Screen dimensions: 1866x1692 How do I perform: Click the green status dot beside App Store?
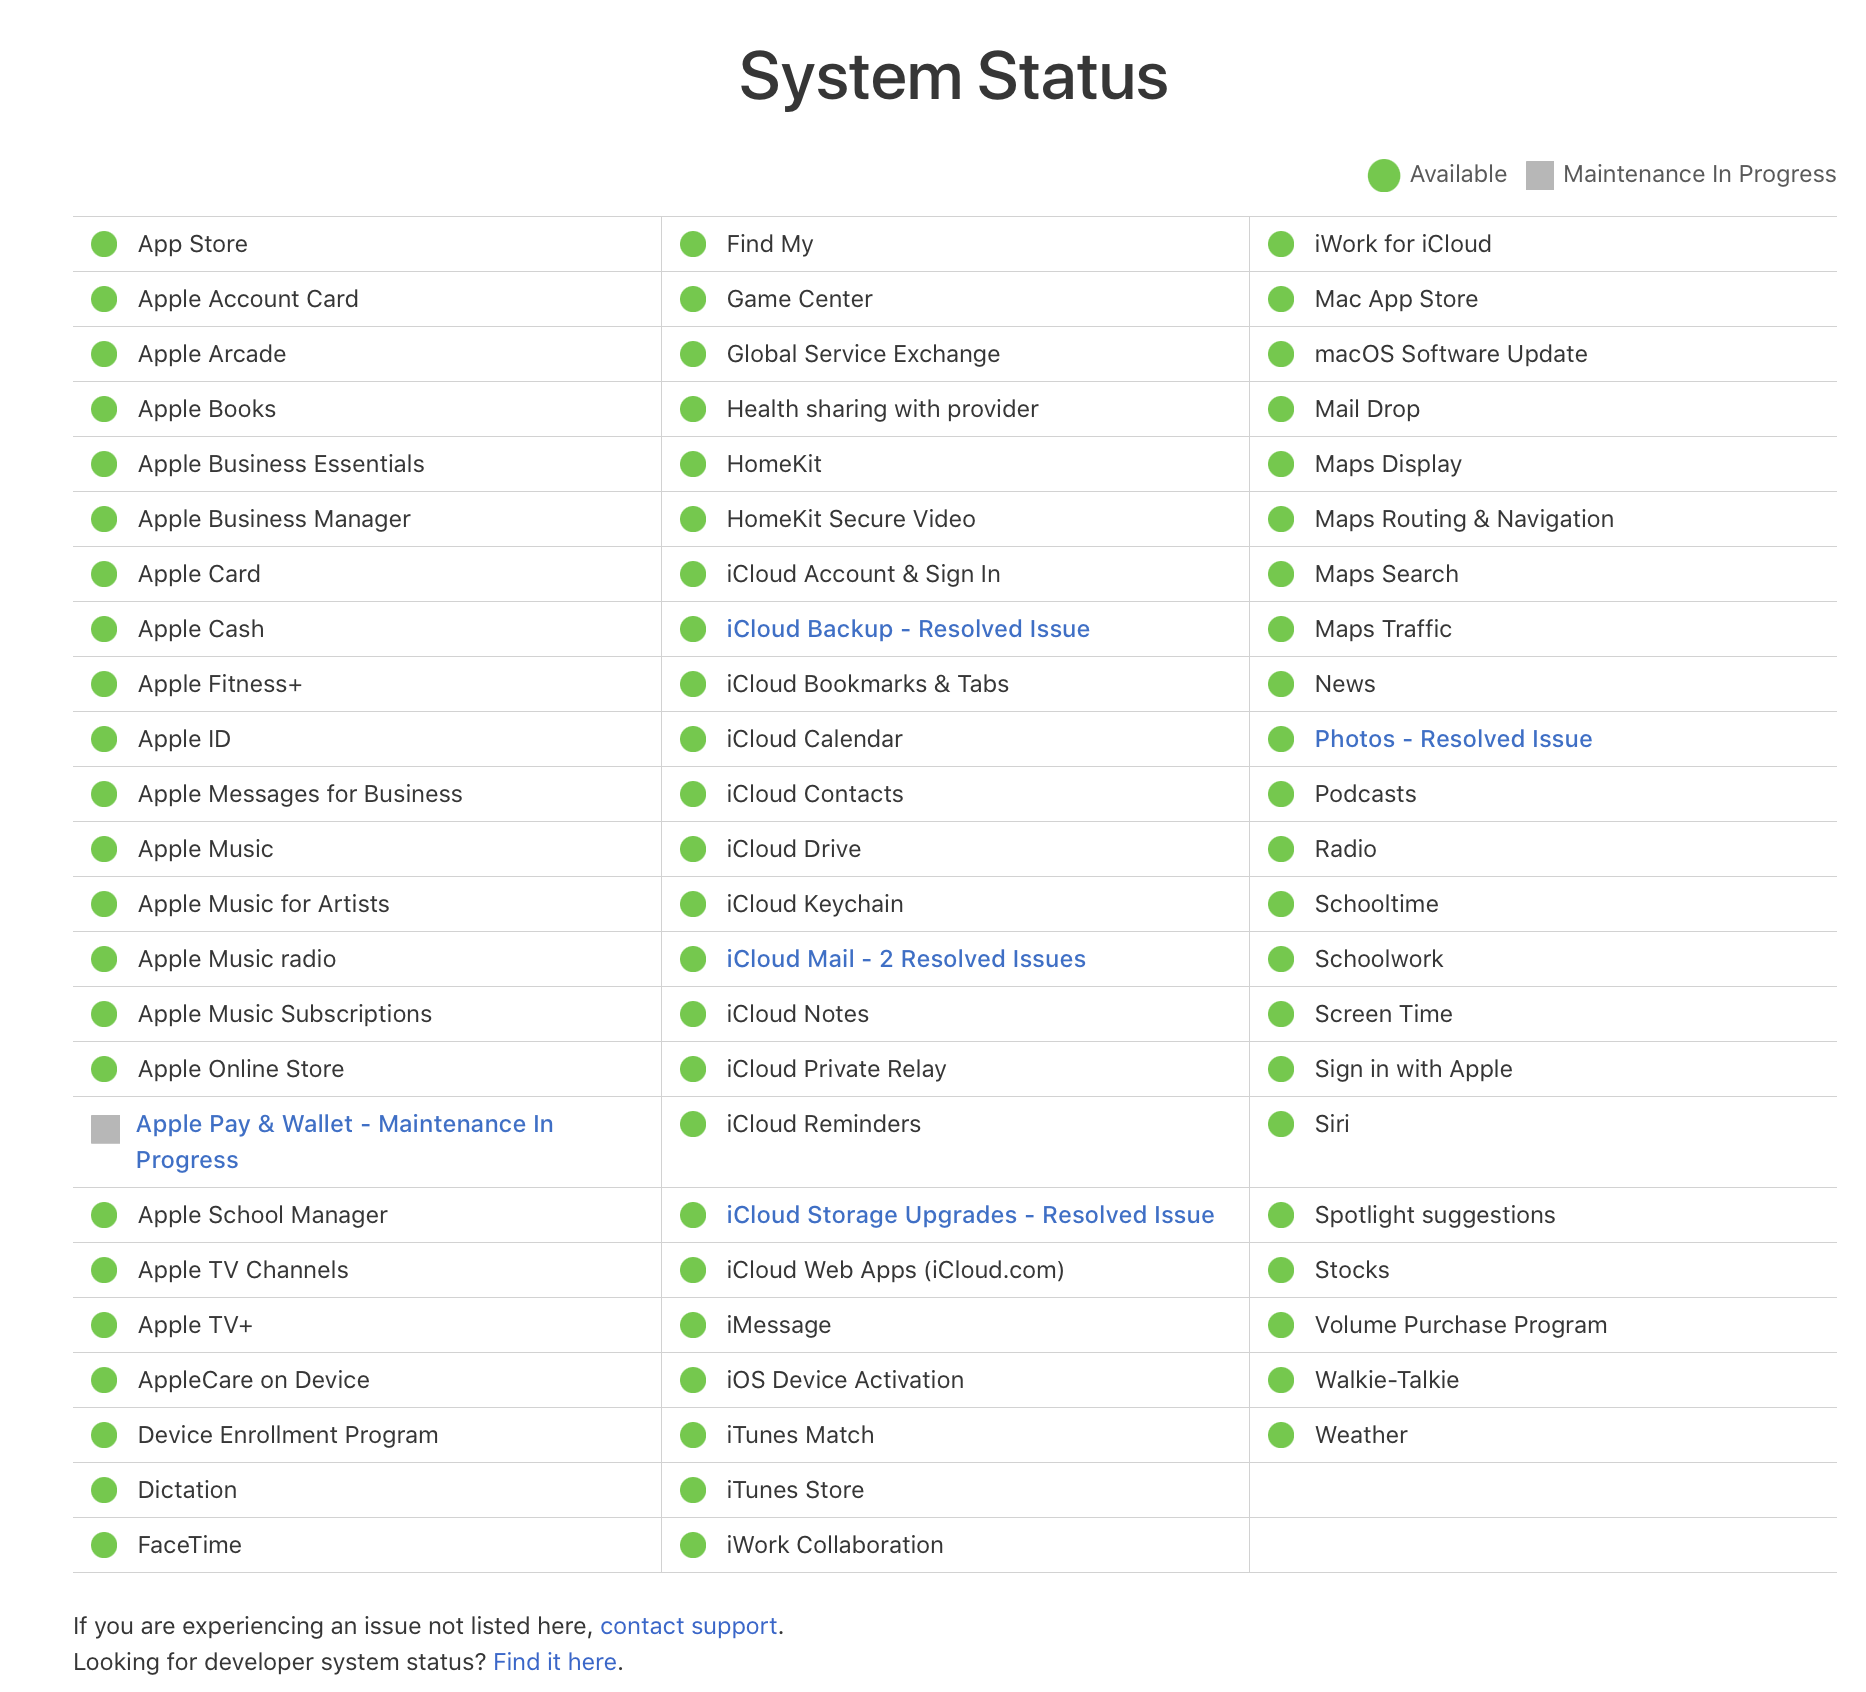[104, 244]
